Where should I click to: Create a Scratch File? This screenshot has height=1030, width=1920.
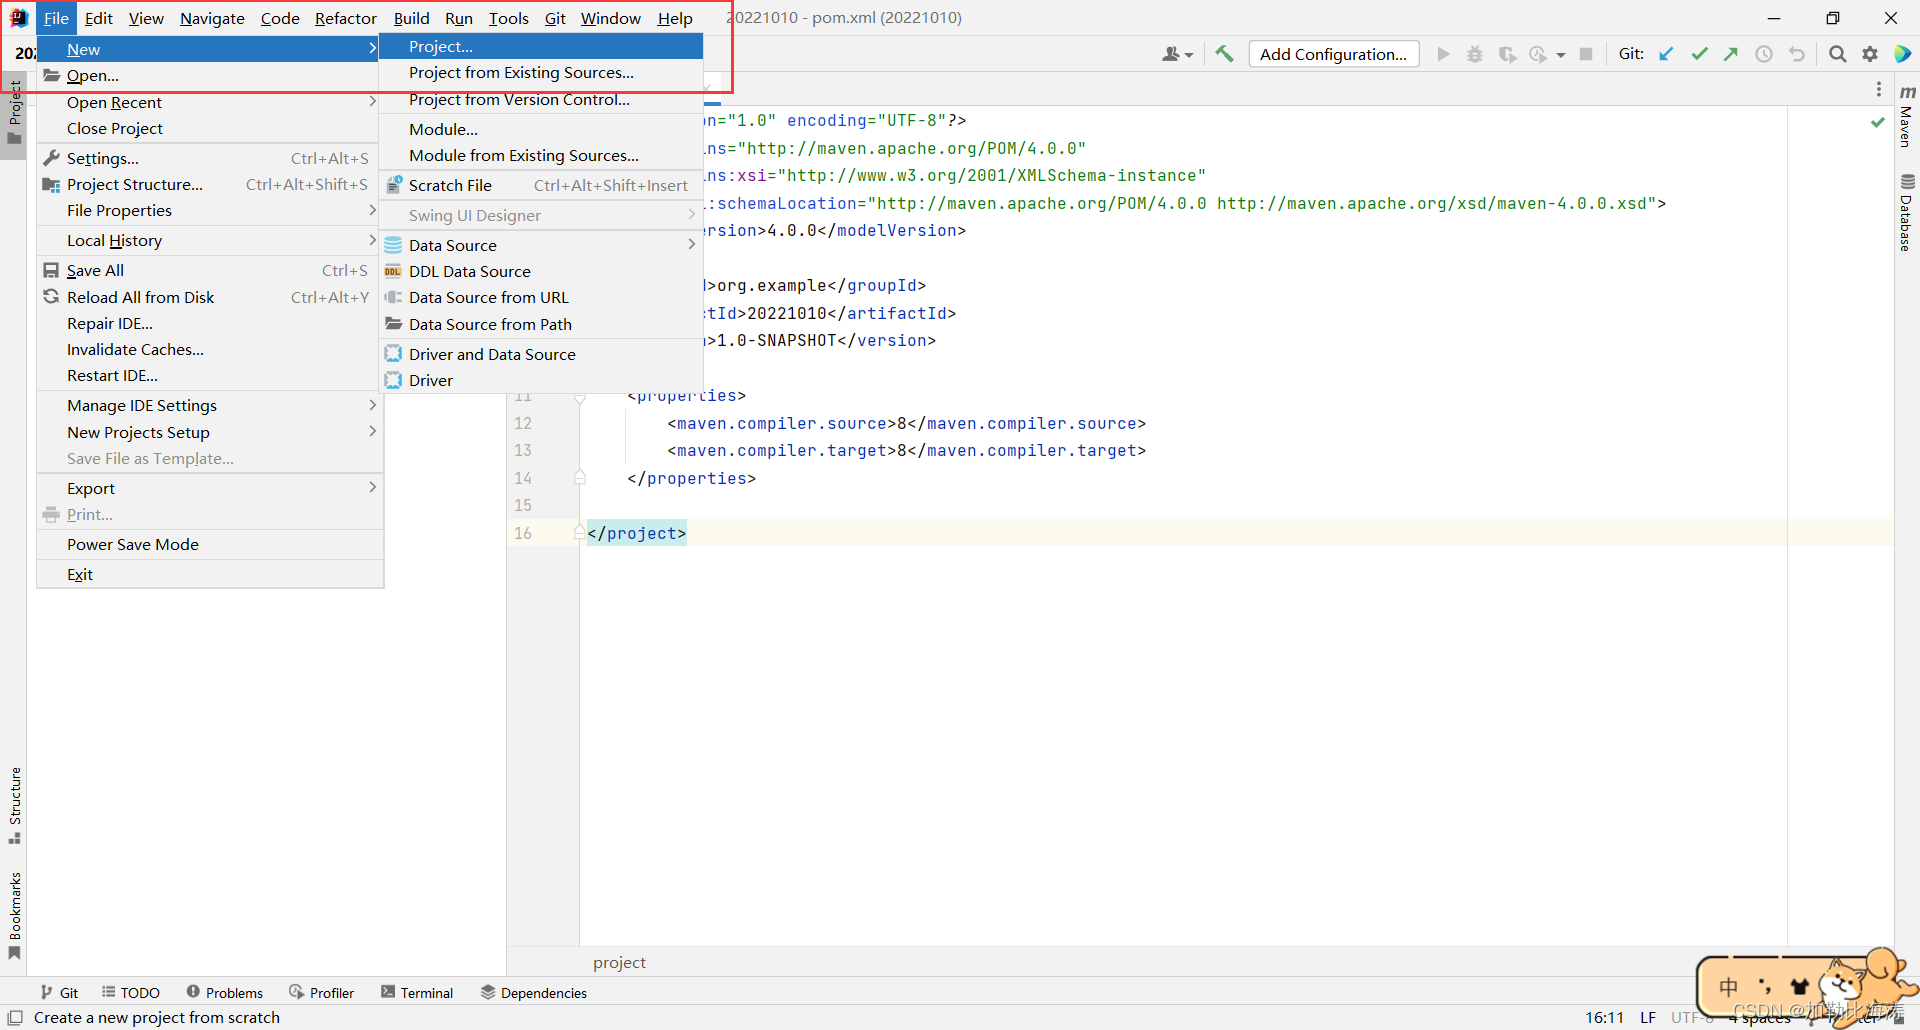(541, 185)
